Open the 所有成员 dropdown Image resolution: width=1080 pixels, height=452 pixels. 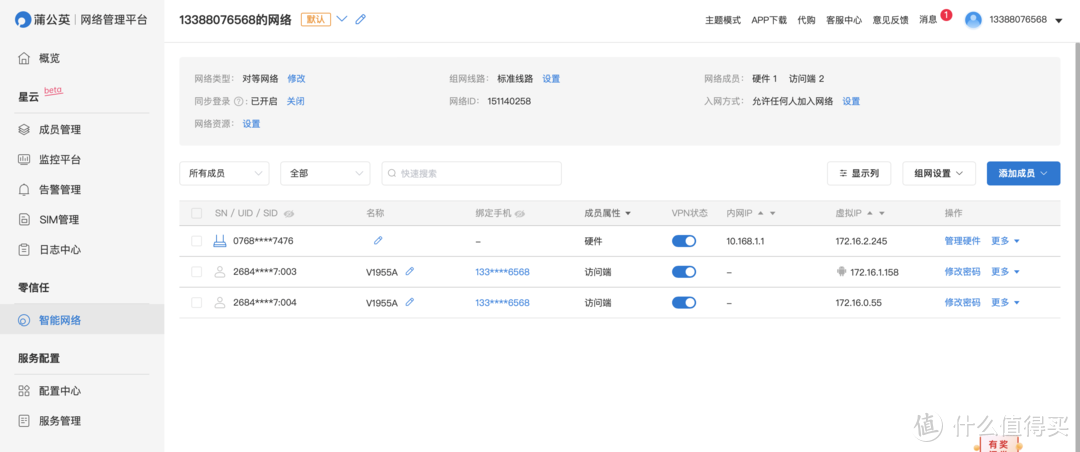[224, 174]
